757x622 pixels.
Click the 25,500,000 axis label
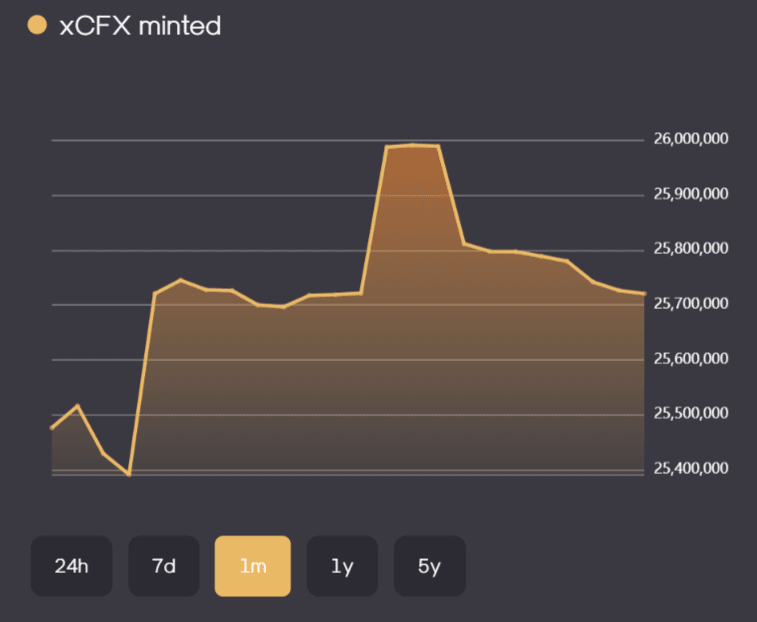pos(691,413)
